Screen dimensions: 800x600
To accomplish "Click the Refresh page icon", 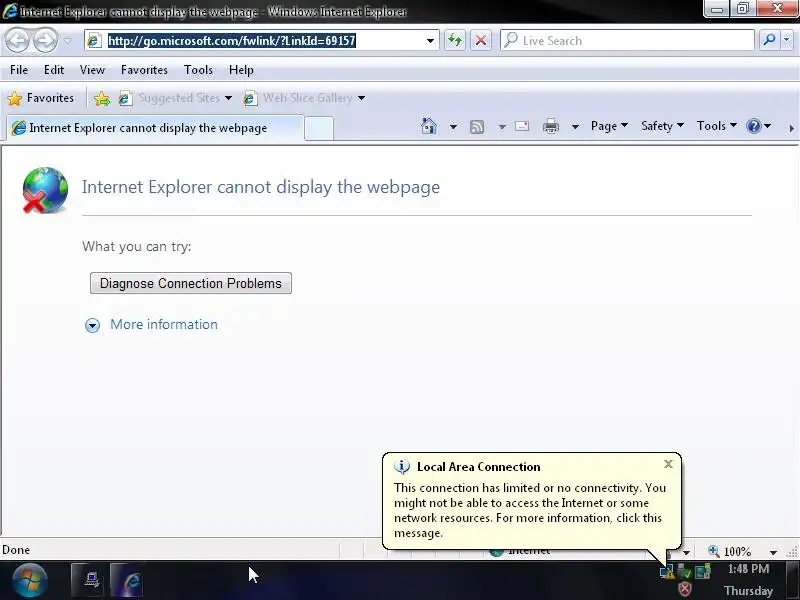I will (455, 40).
